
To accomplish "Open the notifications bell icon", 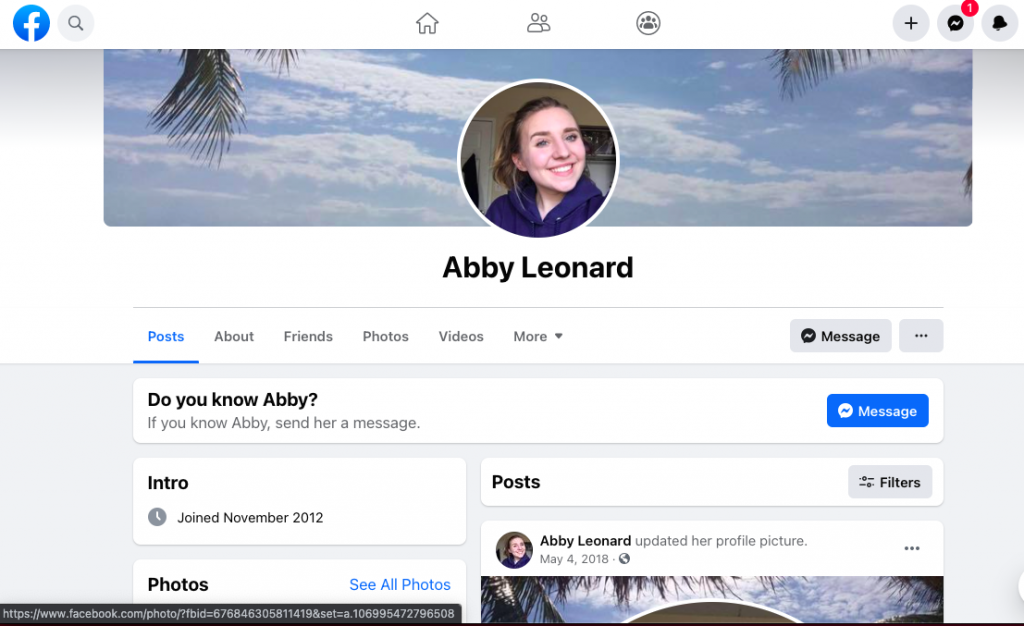I will tap(1000, 23).
